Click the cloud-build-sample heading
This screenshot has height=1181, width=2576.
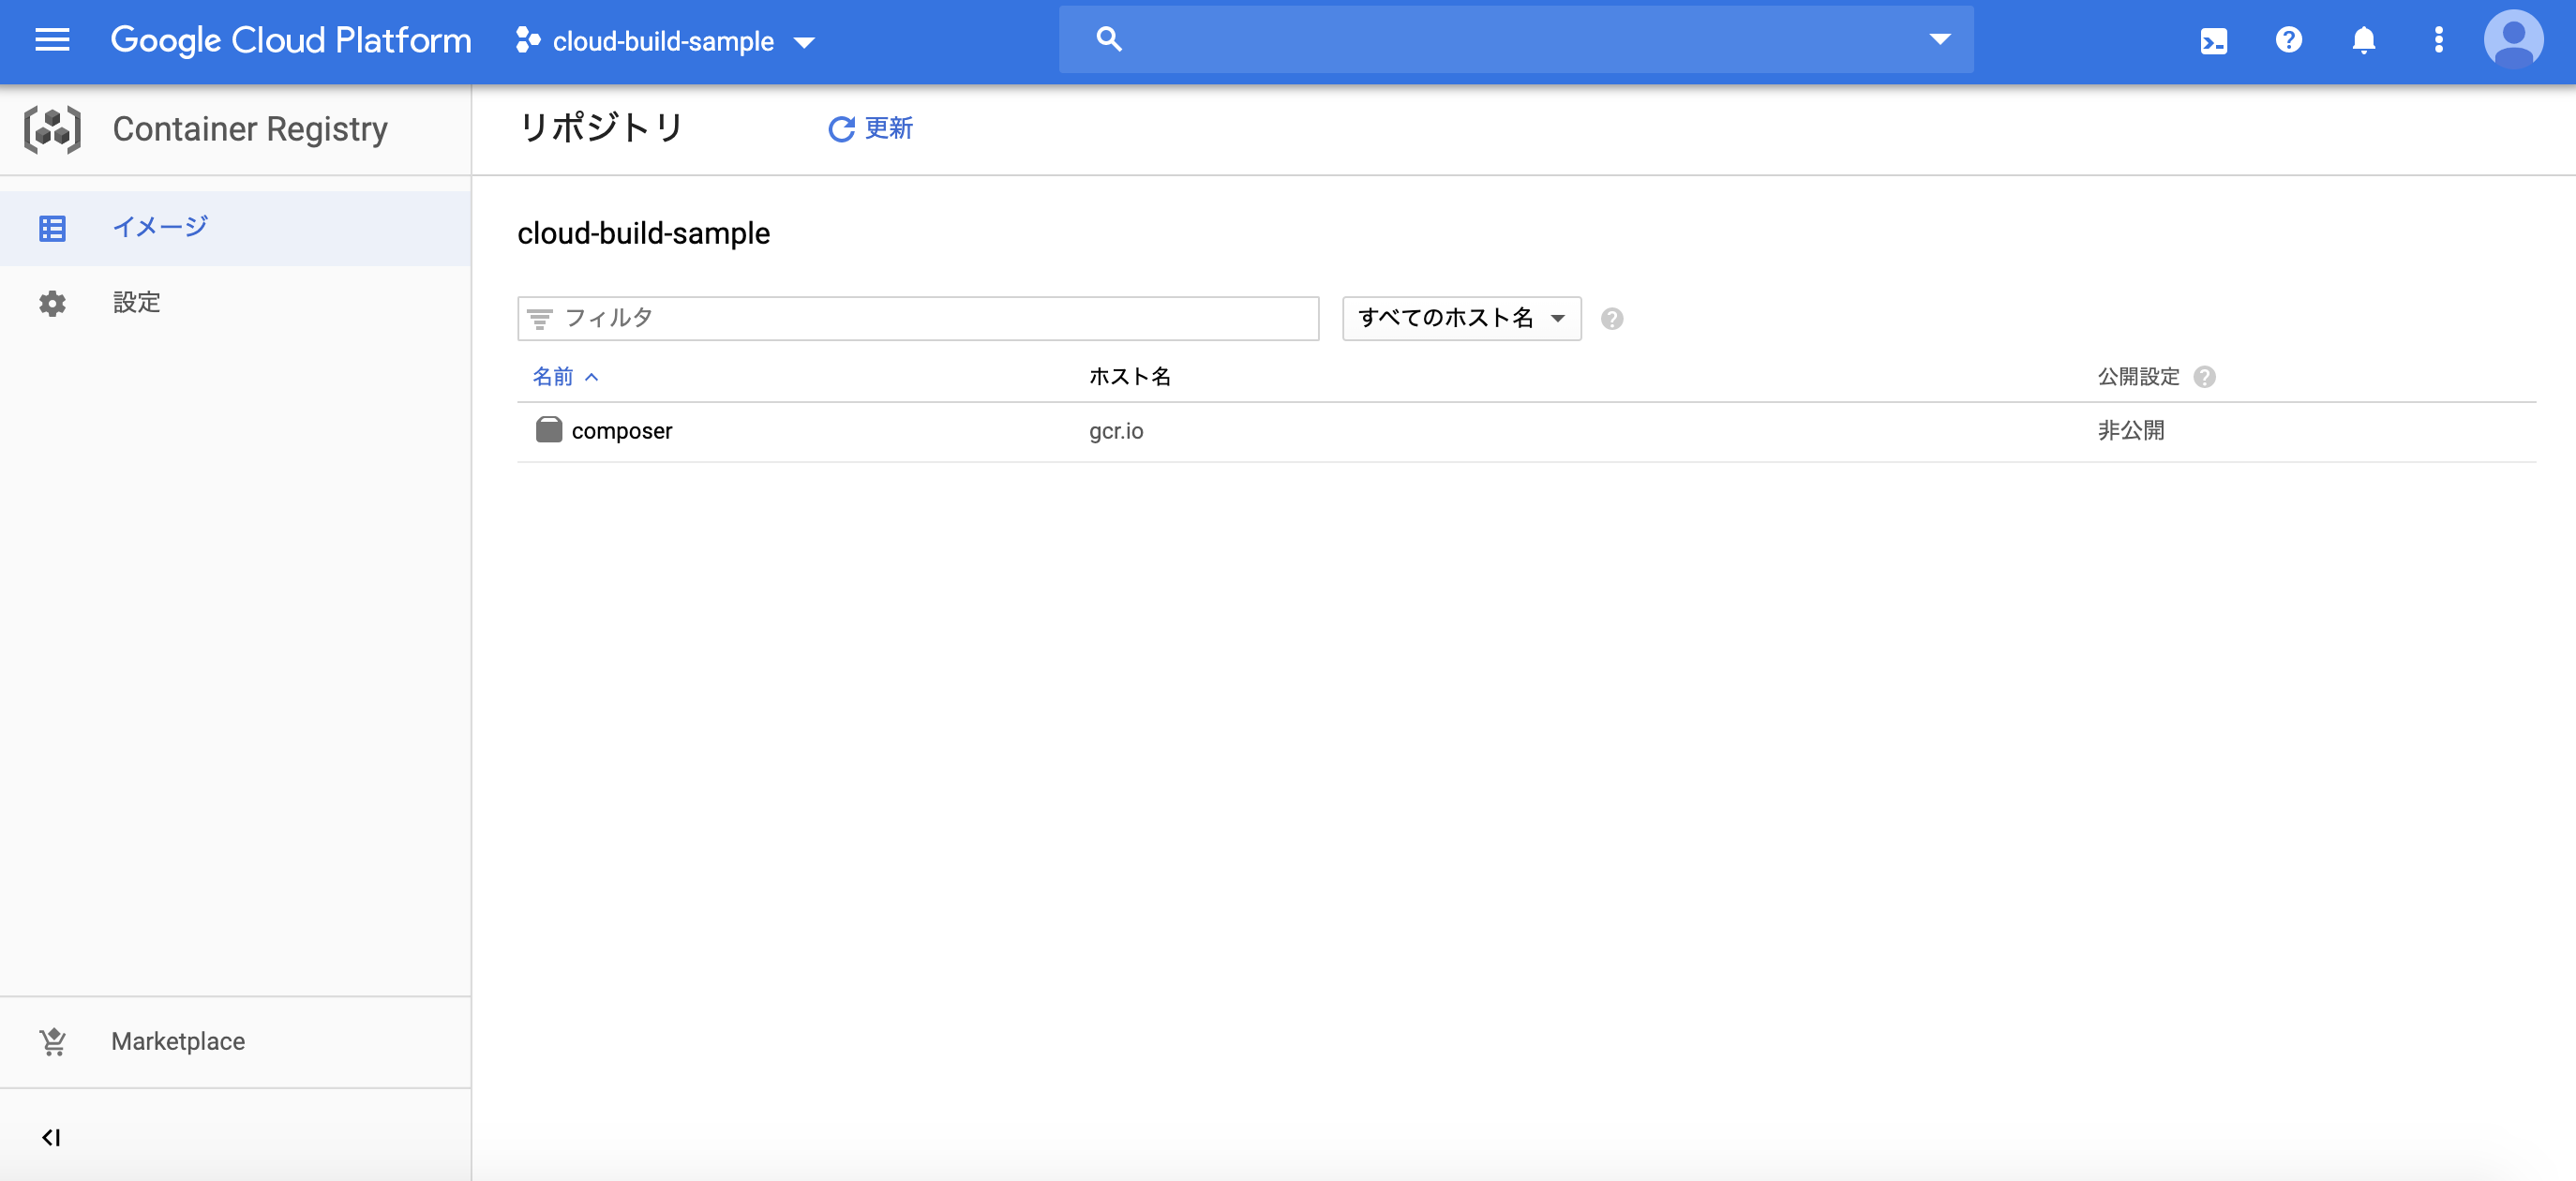click(643, 233)
